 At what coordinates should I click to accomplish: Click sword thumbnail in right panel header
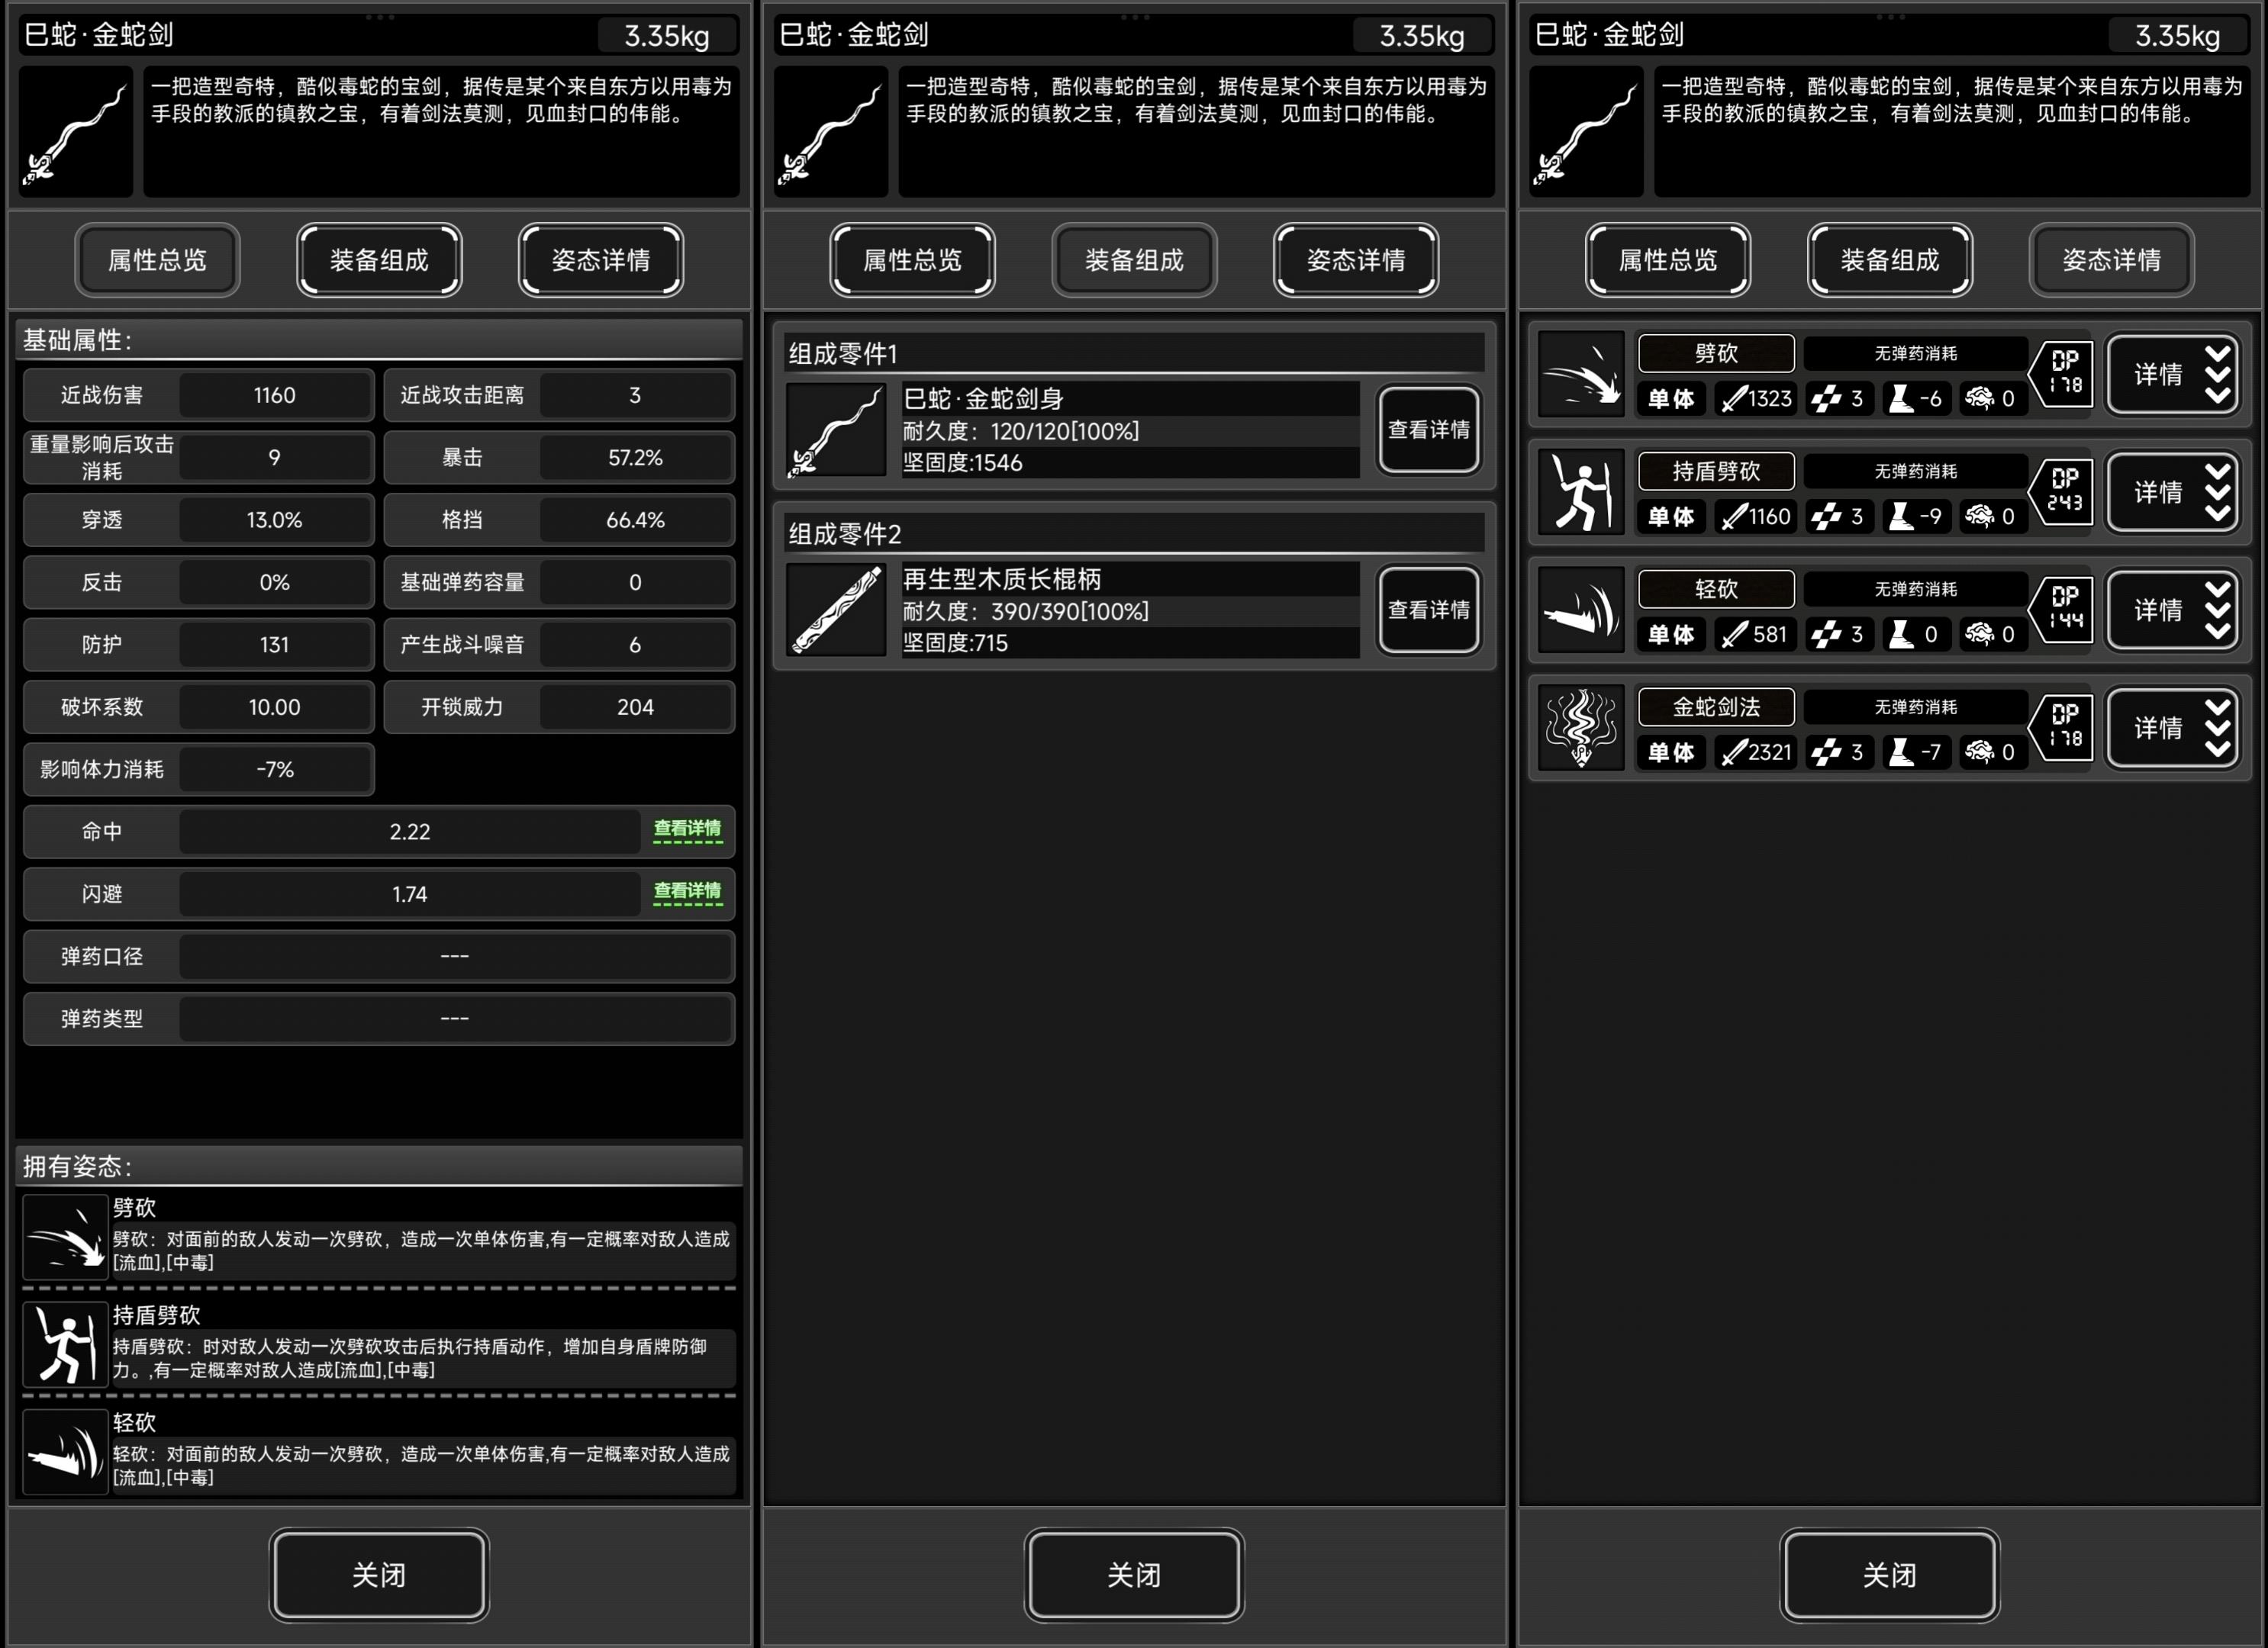click(x=1587, y=132)
